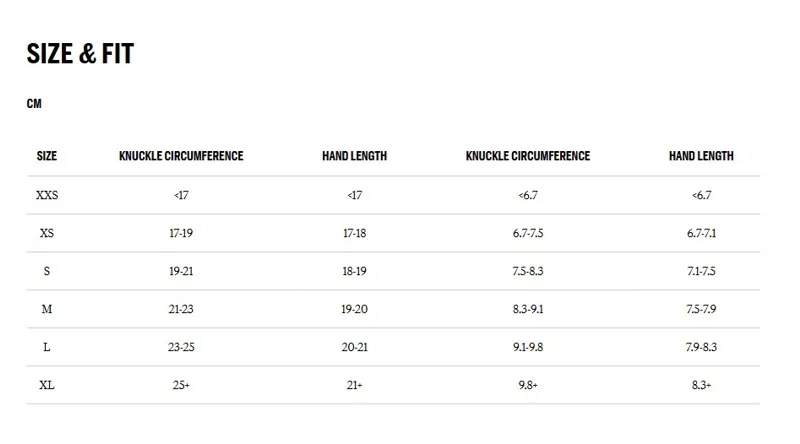This screenshot has width=800, height=444.
Task: Select the CM unit tab
Action: 34,104
